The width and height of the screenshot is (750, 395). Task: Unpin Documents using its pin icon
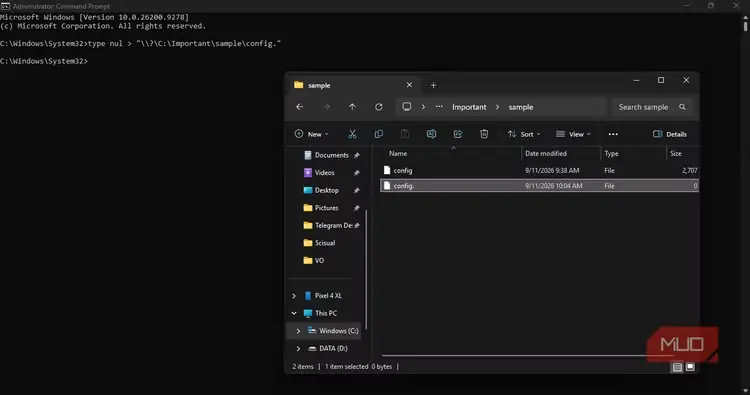point(356,155)
